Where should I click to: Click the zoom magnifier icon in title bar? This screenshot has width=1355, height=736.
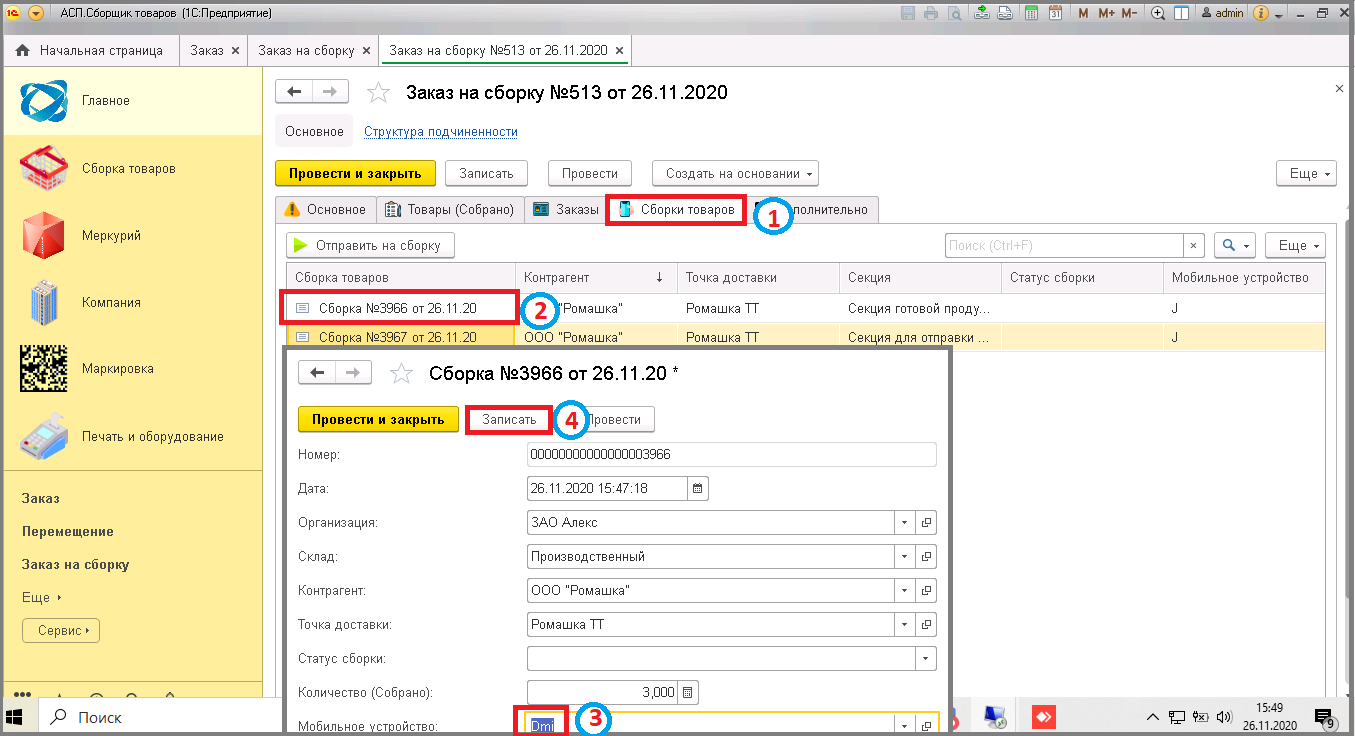click(x=1158, y=13)
